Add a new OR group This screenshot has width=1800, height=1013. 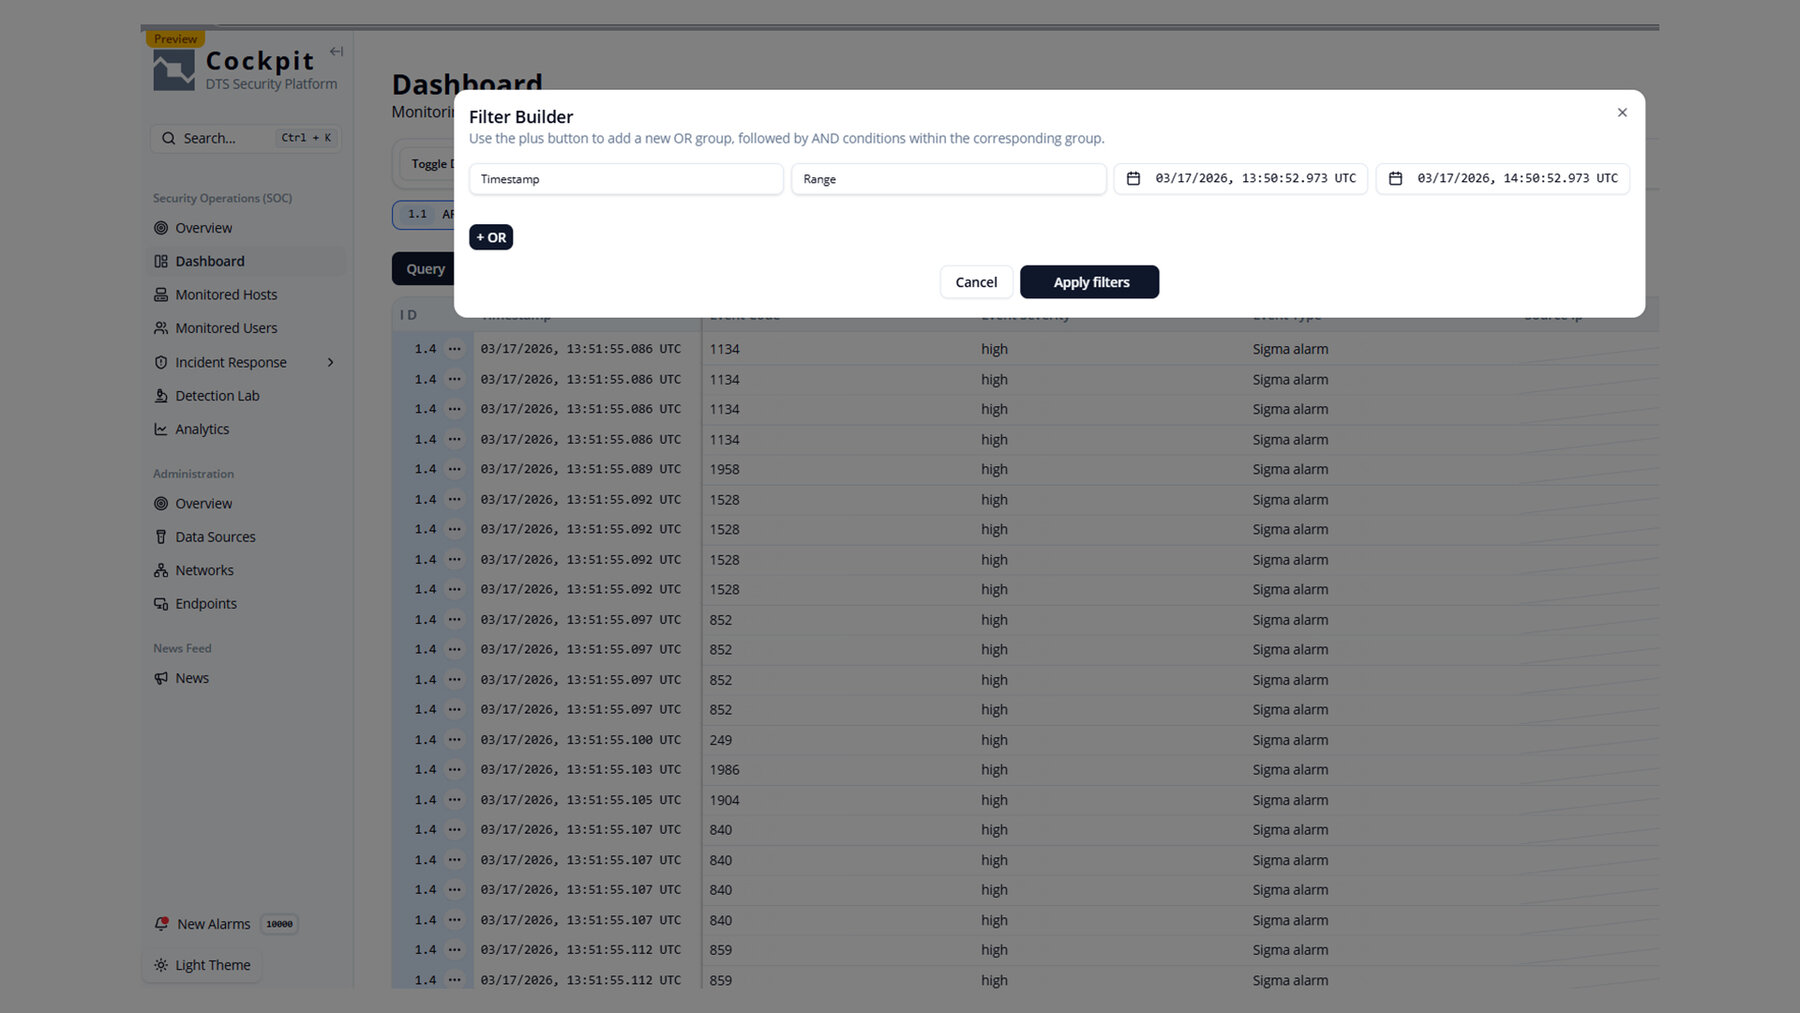click(x=491, y=237)
